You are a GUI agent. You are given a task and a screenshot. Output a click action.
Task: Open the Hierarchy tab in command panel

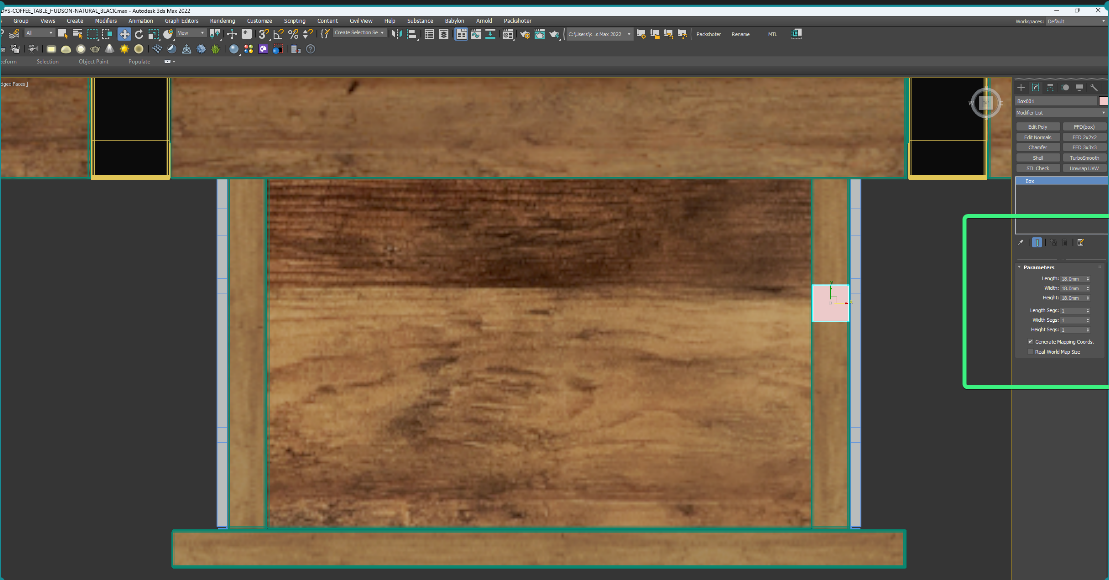(x=1051, y=88)
